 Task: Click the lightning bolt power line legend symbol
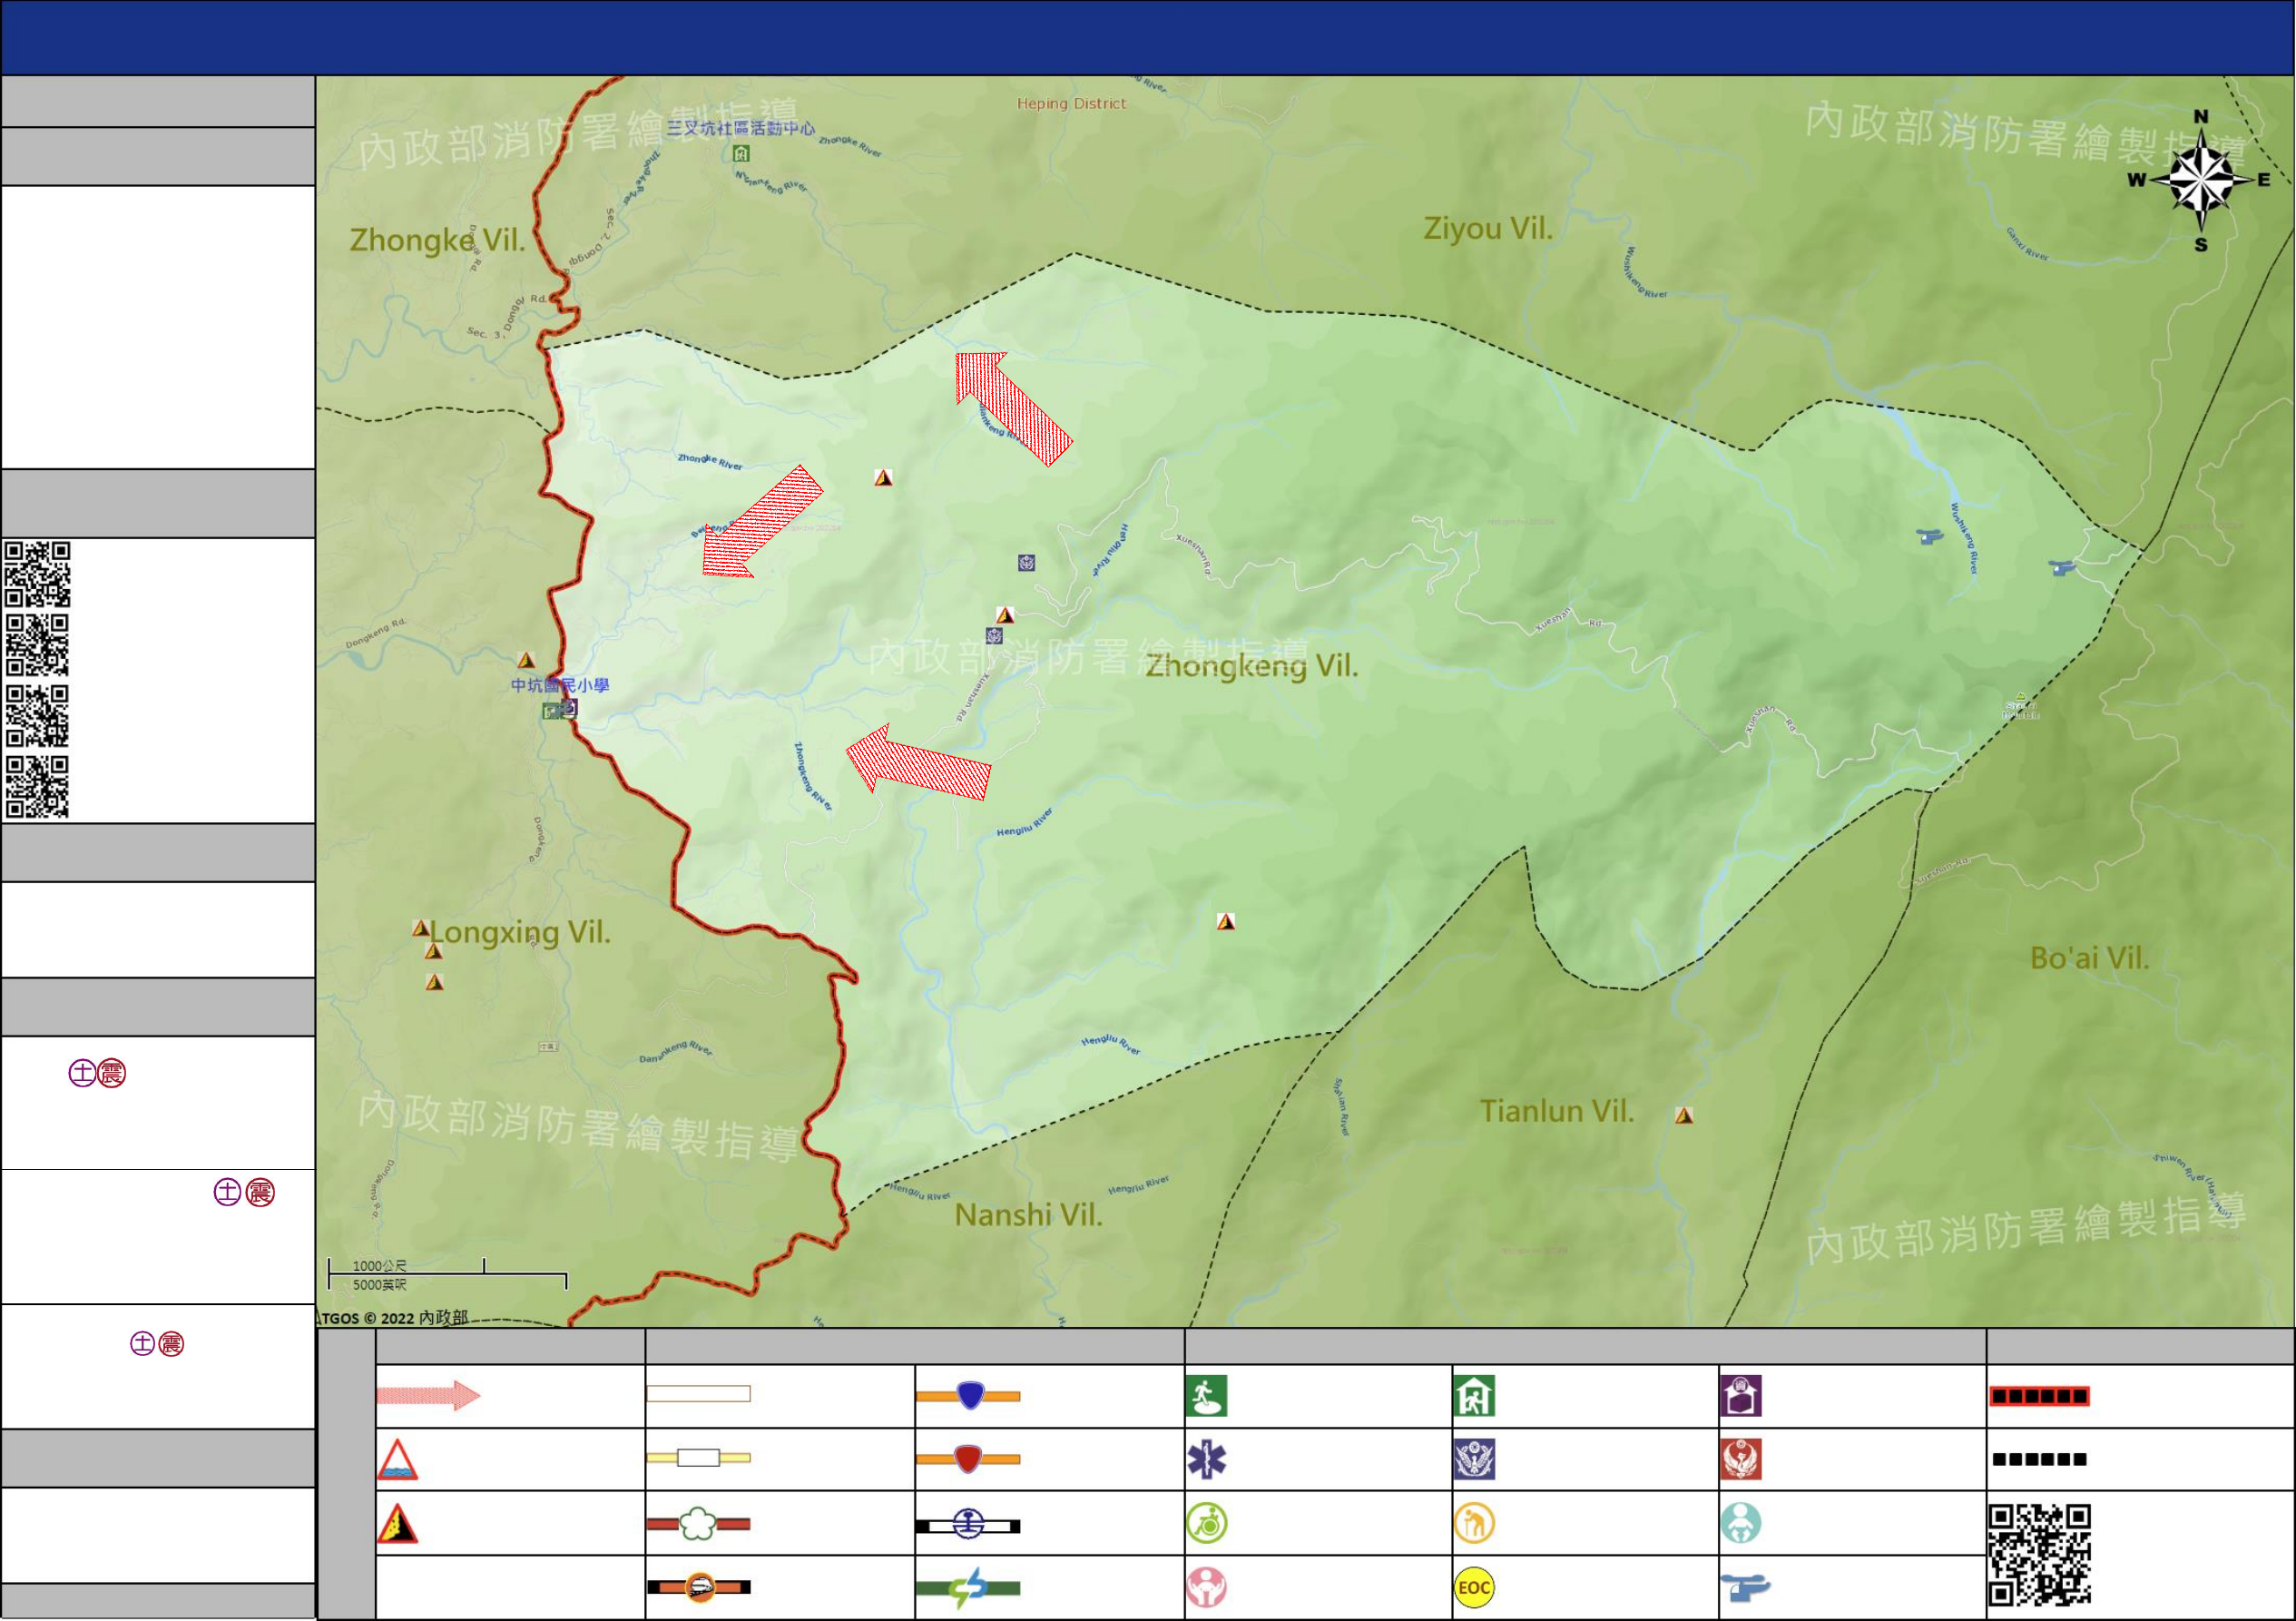(x=968, y=1588)
